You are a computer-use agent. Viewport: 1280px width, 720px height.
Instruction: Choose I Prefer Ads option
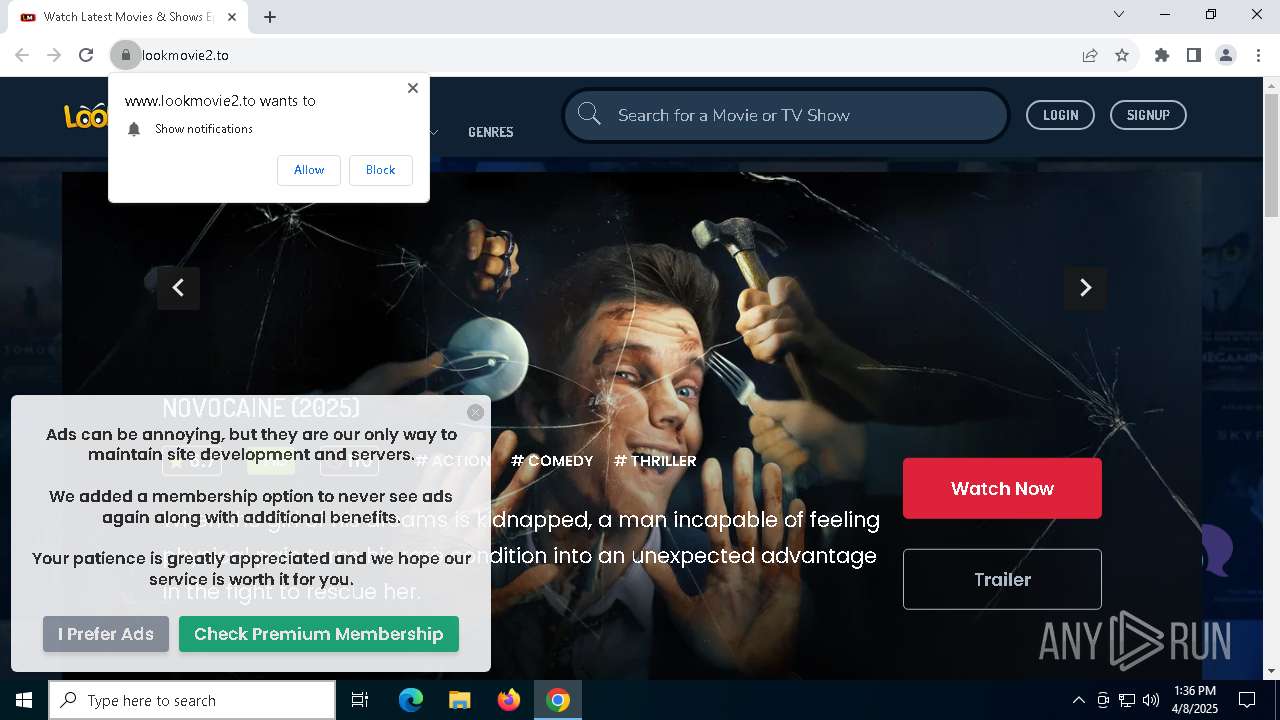coord(106,634)
